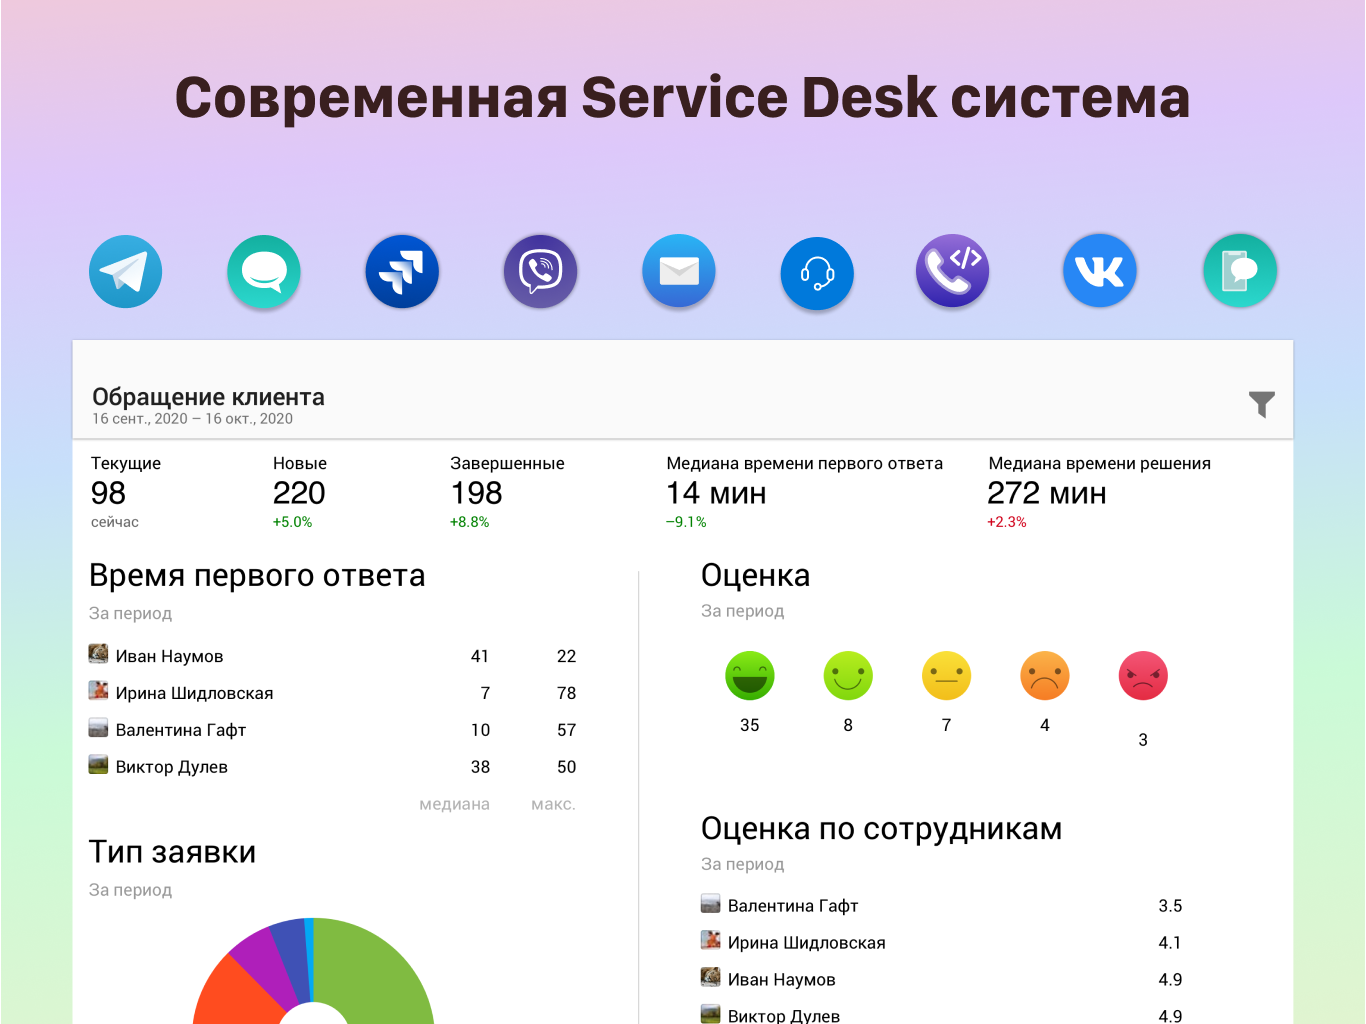Viewport: 1366px width, 1024px height.
Task: Open the mobile chat app icon
Action: click(1240, 271)
